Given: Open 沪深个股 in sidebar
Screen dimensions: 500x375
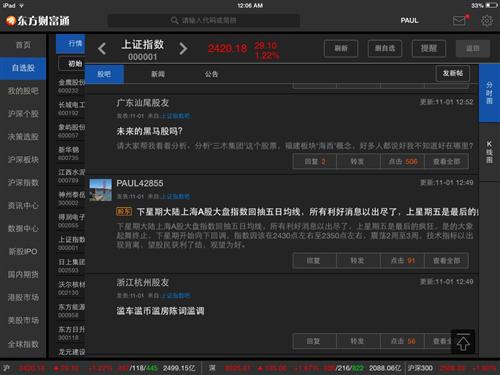Looking at the screenshot, I should click(23, 114).
